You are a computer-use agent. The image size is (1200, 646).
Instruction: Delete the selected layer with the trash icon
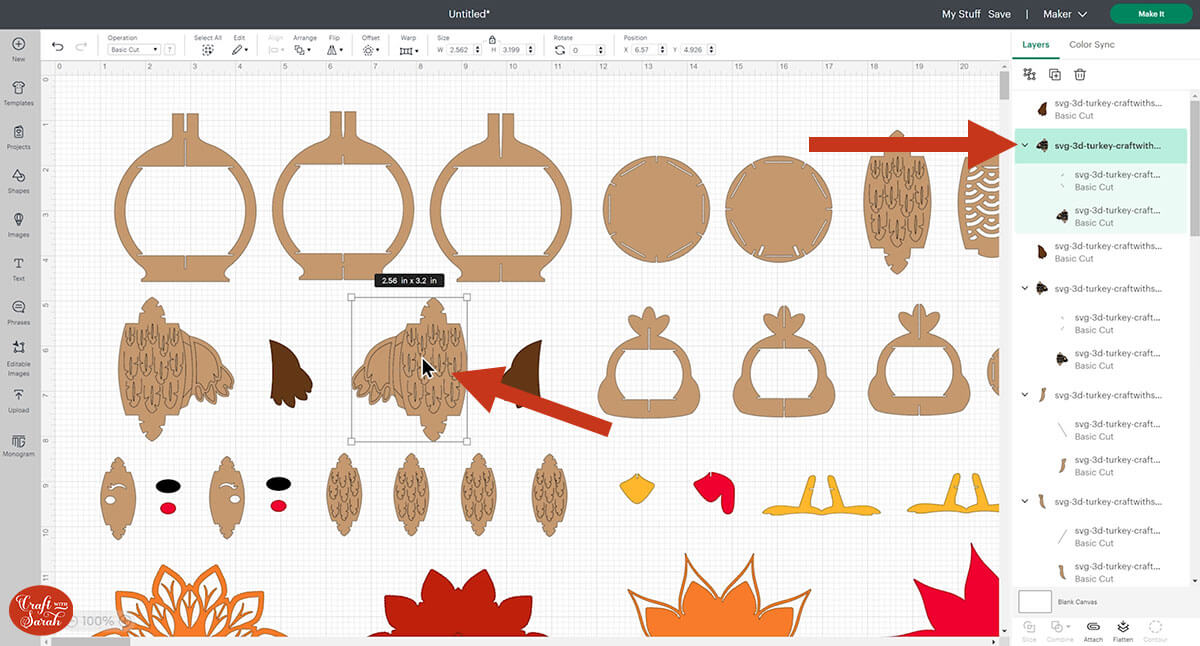click(1080, 75)
